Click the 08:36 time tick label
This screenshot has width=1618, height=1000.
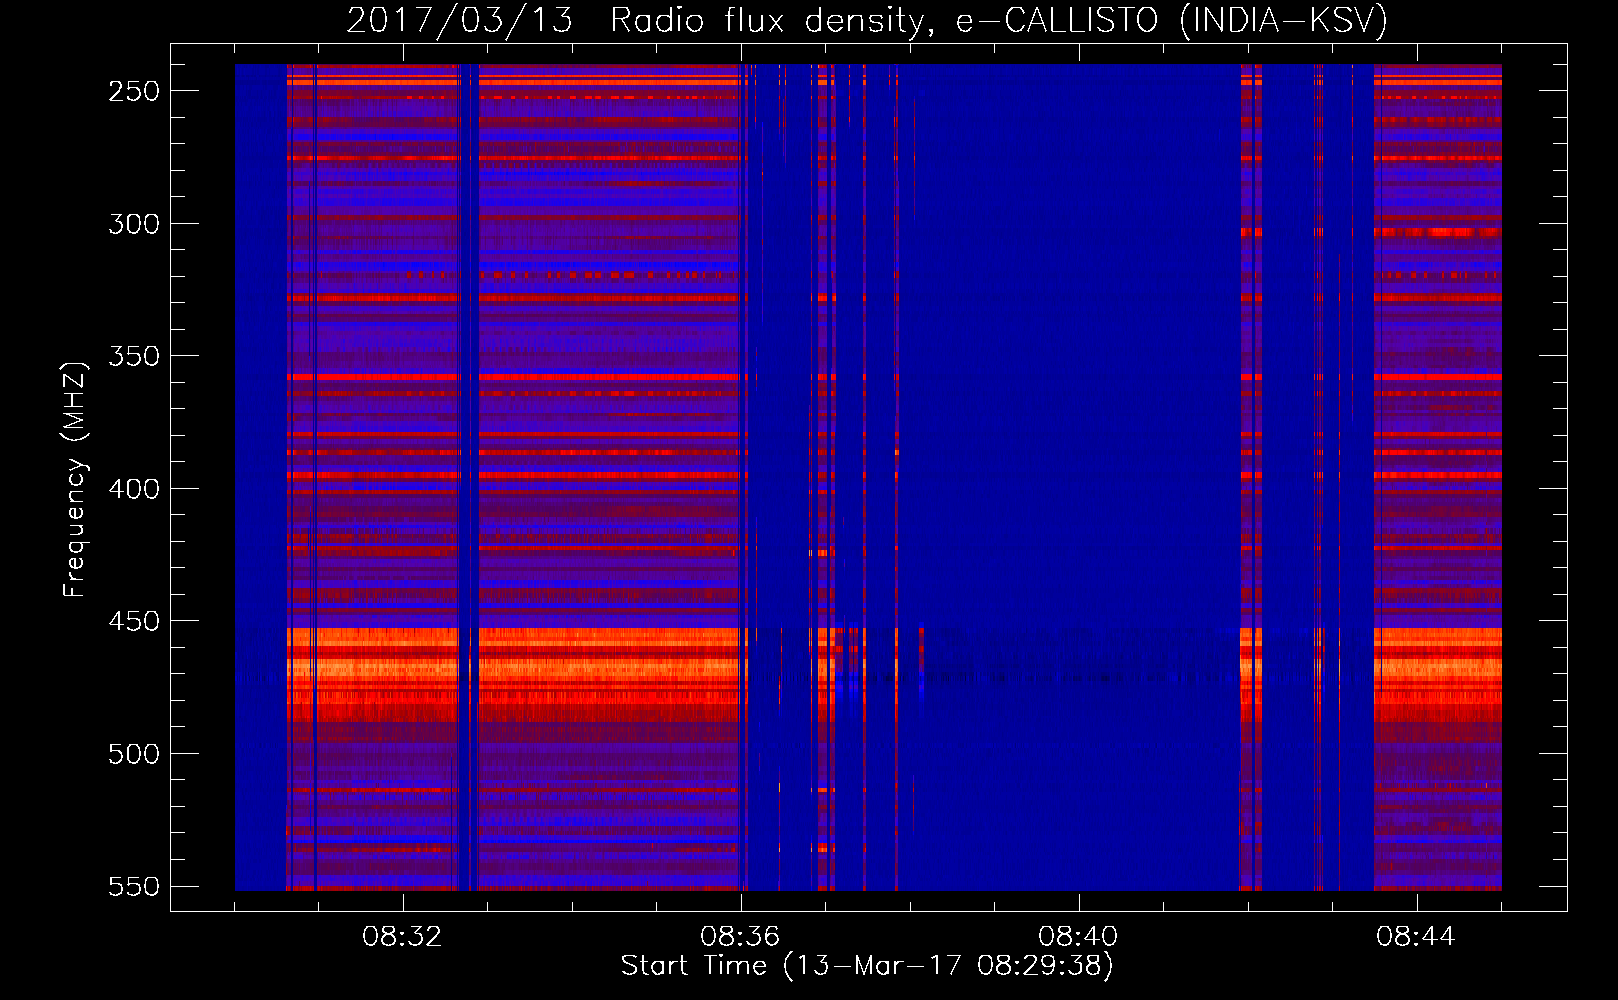point(740,937)
